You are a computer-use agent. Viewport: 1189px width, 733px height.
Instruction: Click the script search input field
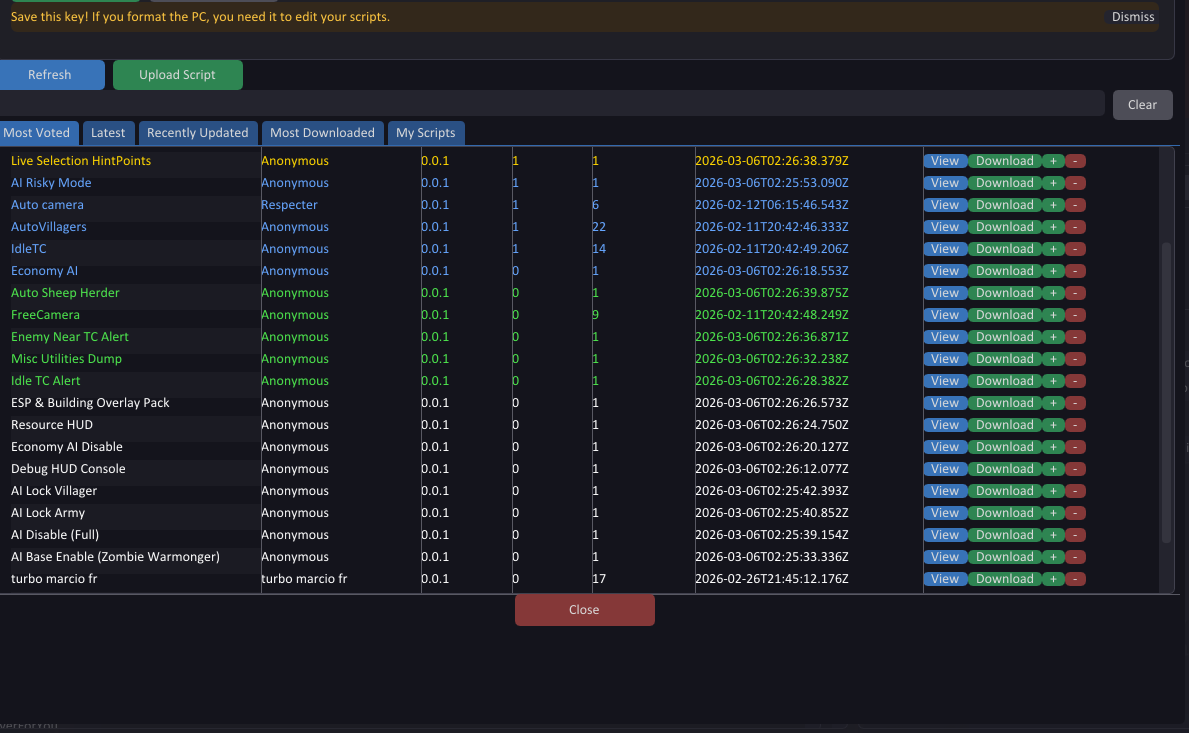click(x=550, y=104)
